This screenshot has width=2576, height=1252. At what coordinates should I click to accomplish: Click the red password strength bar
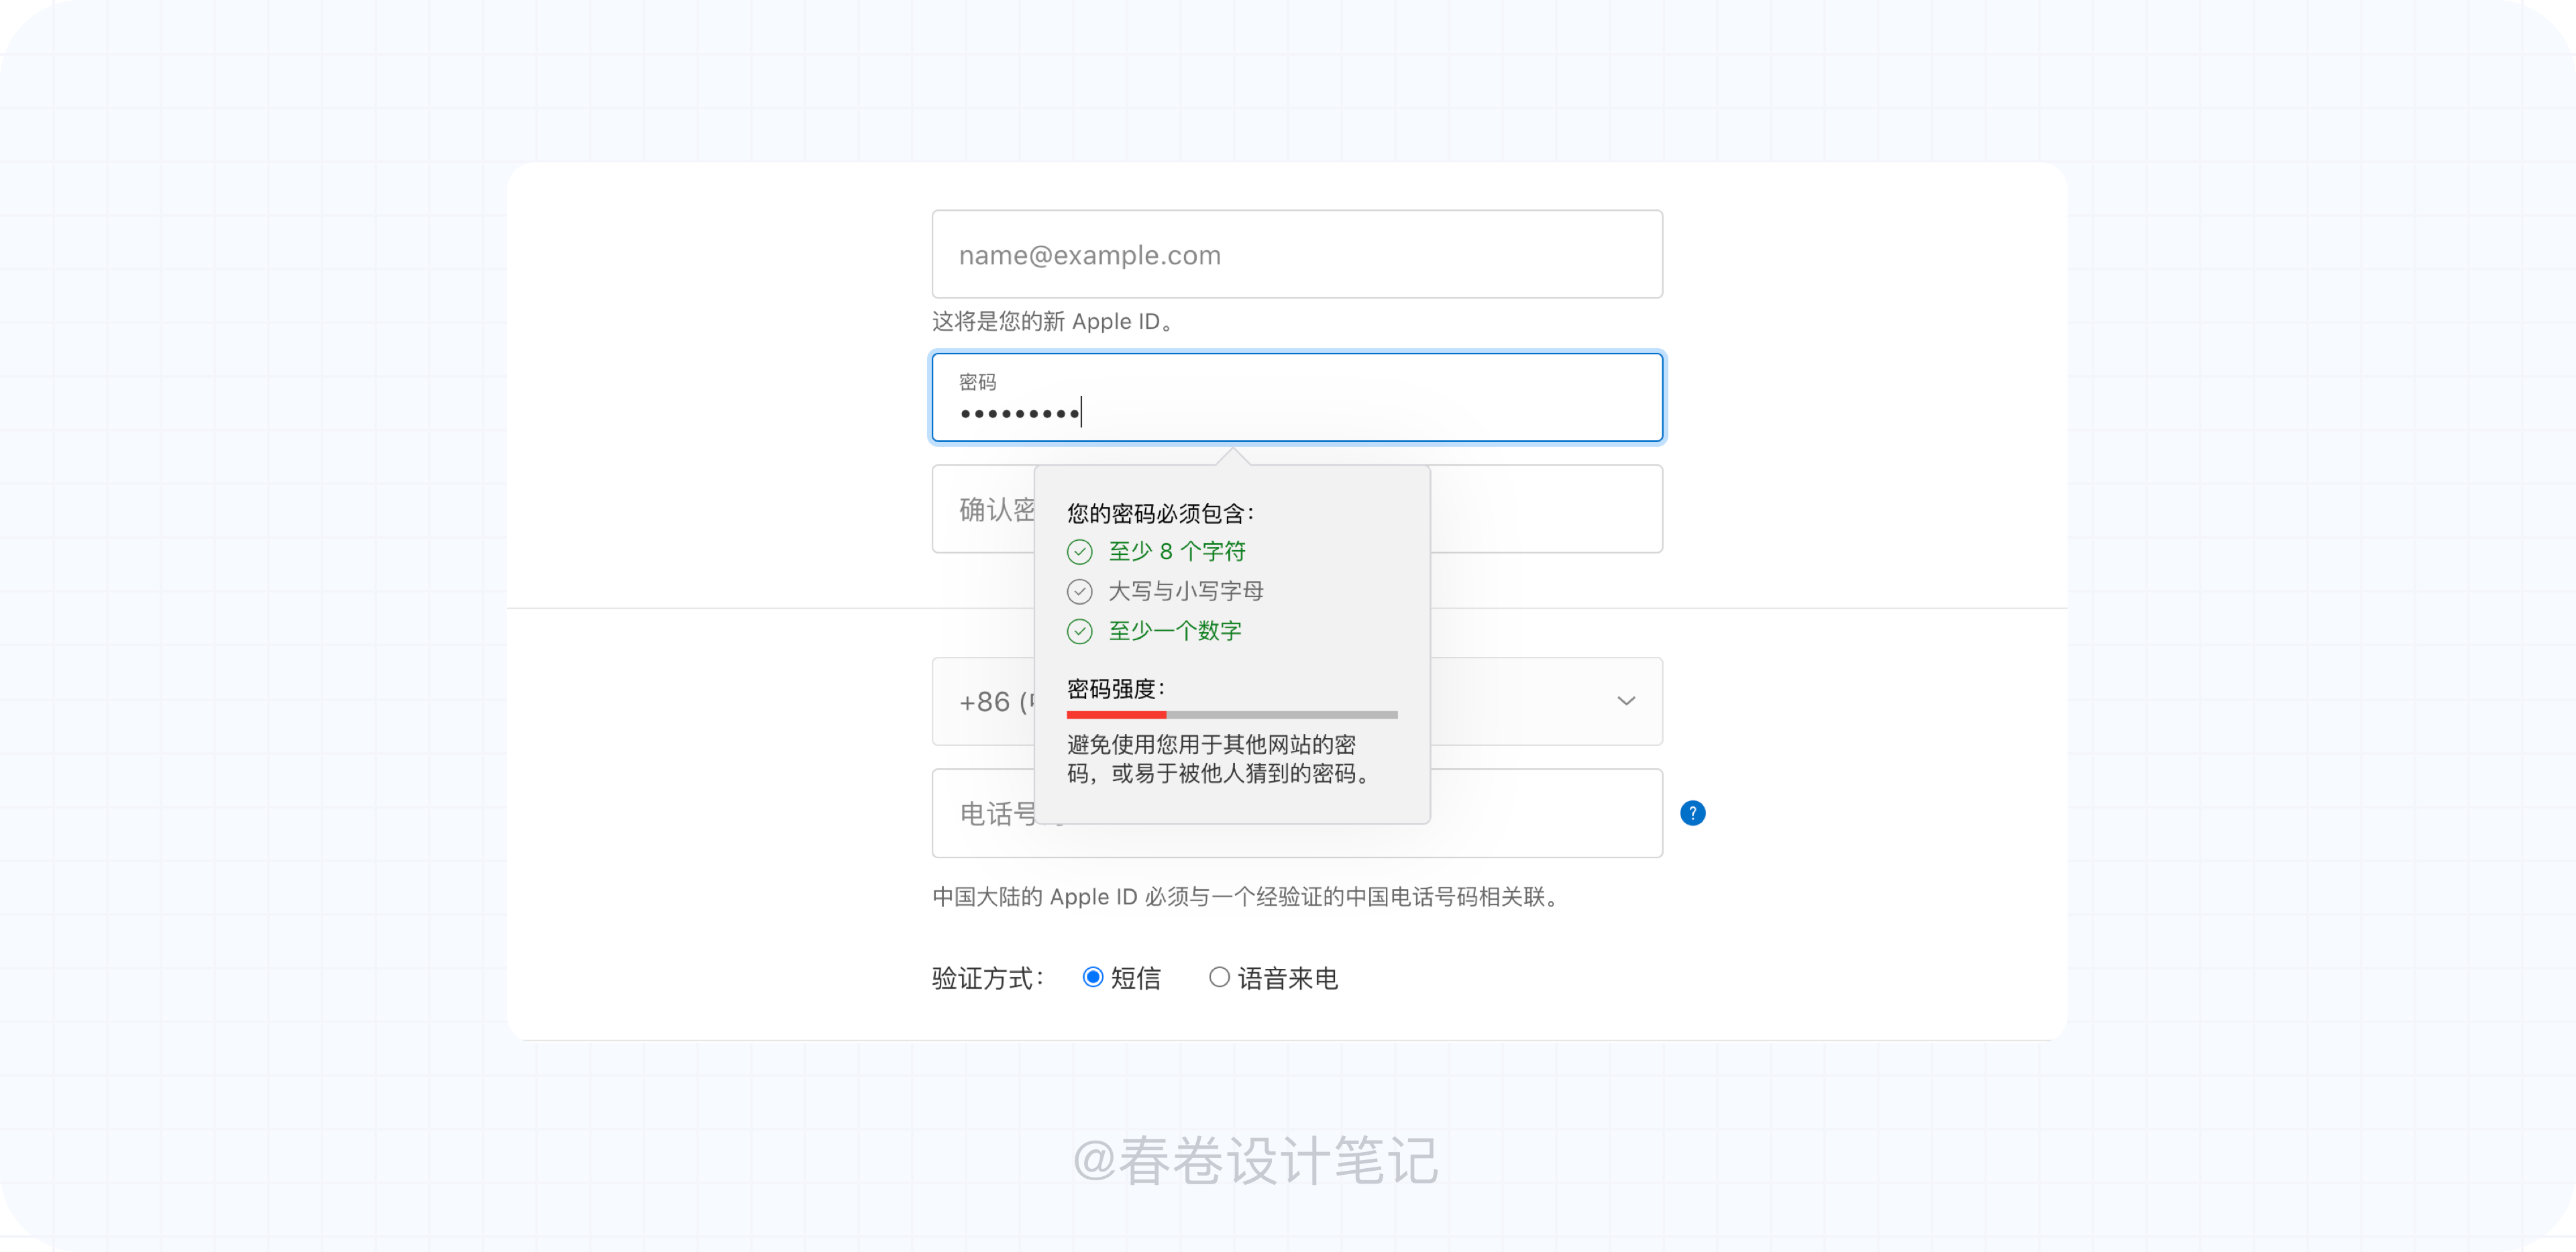coord(1116,715)
